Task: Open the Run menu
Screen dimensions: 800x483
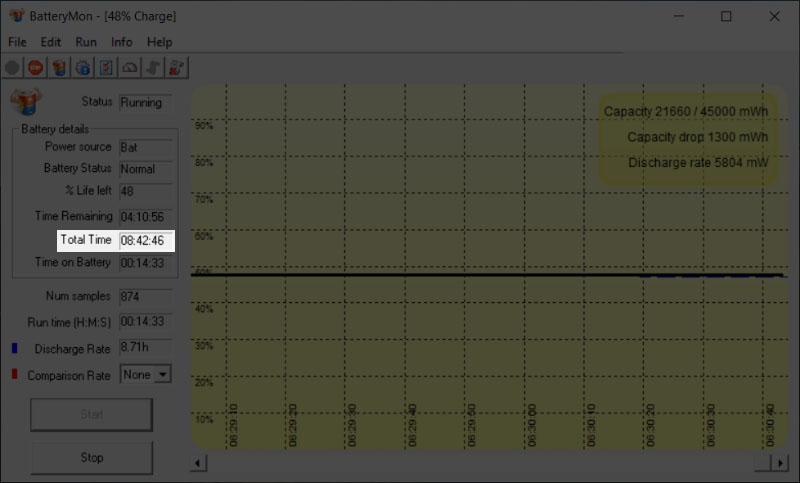Action: coord(86,42)
